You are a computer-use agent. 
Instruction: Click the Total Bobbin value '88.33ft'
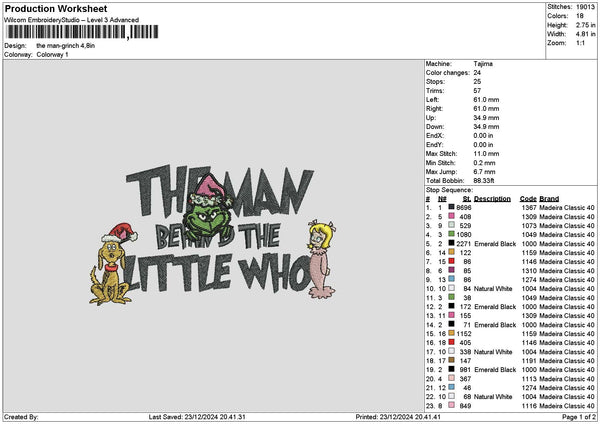click(484, 181)
